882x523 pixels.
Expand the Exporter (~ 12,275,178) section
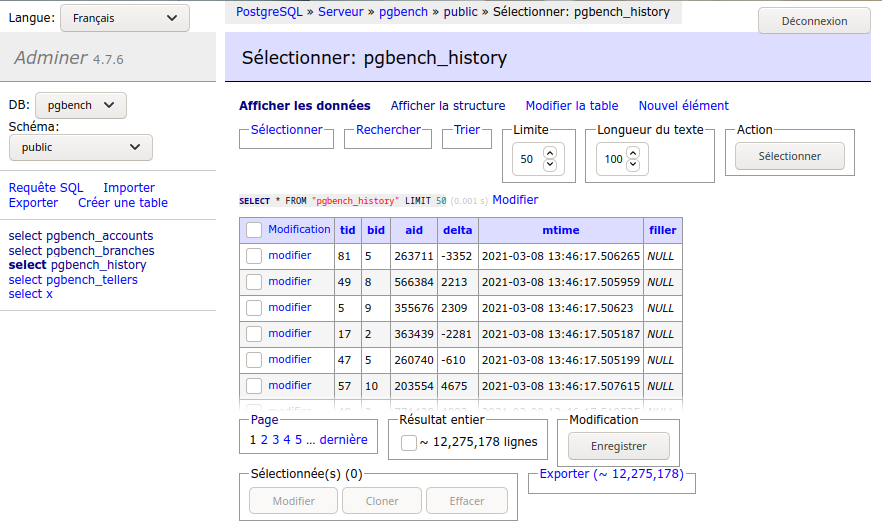pos(611,474)
